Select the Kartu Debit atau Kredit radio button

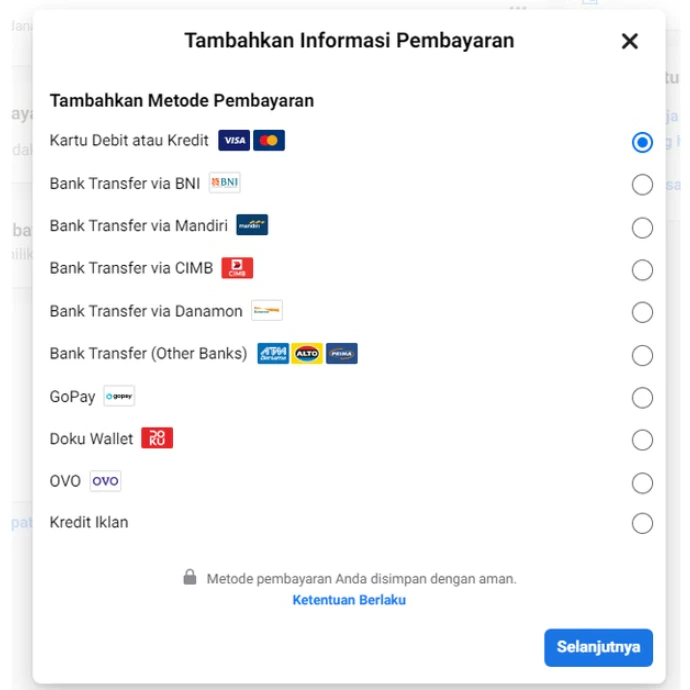[x=642, y=142]
